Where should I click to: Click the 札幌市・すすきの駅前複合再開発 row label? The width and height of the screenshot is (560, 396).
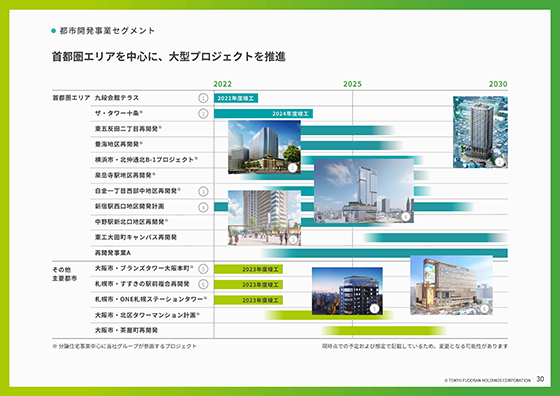[142, 284]
